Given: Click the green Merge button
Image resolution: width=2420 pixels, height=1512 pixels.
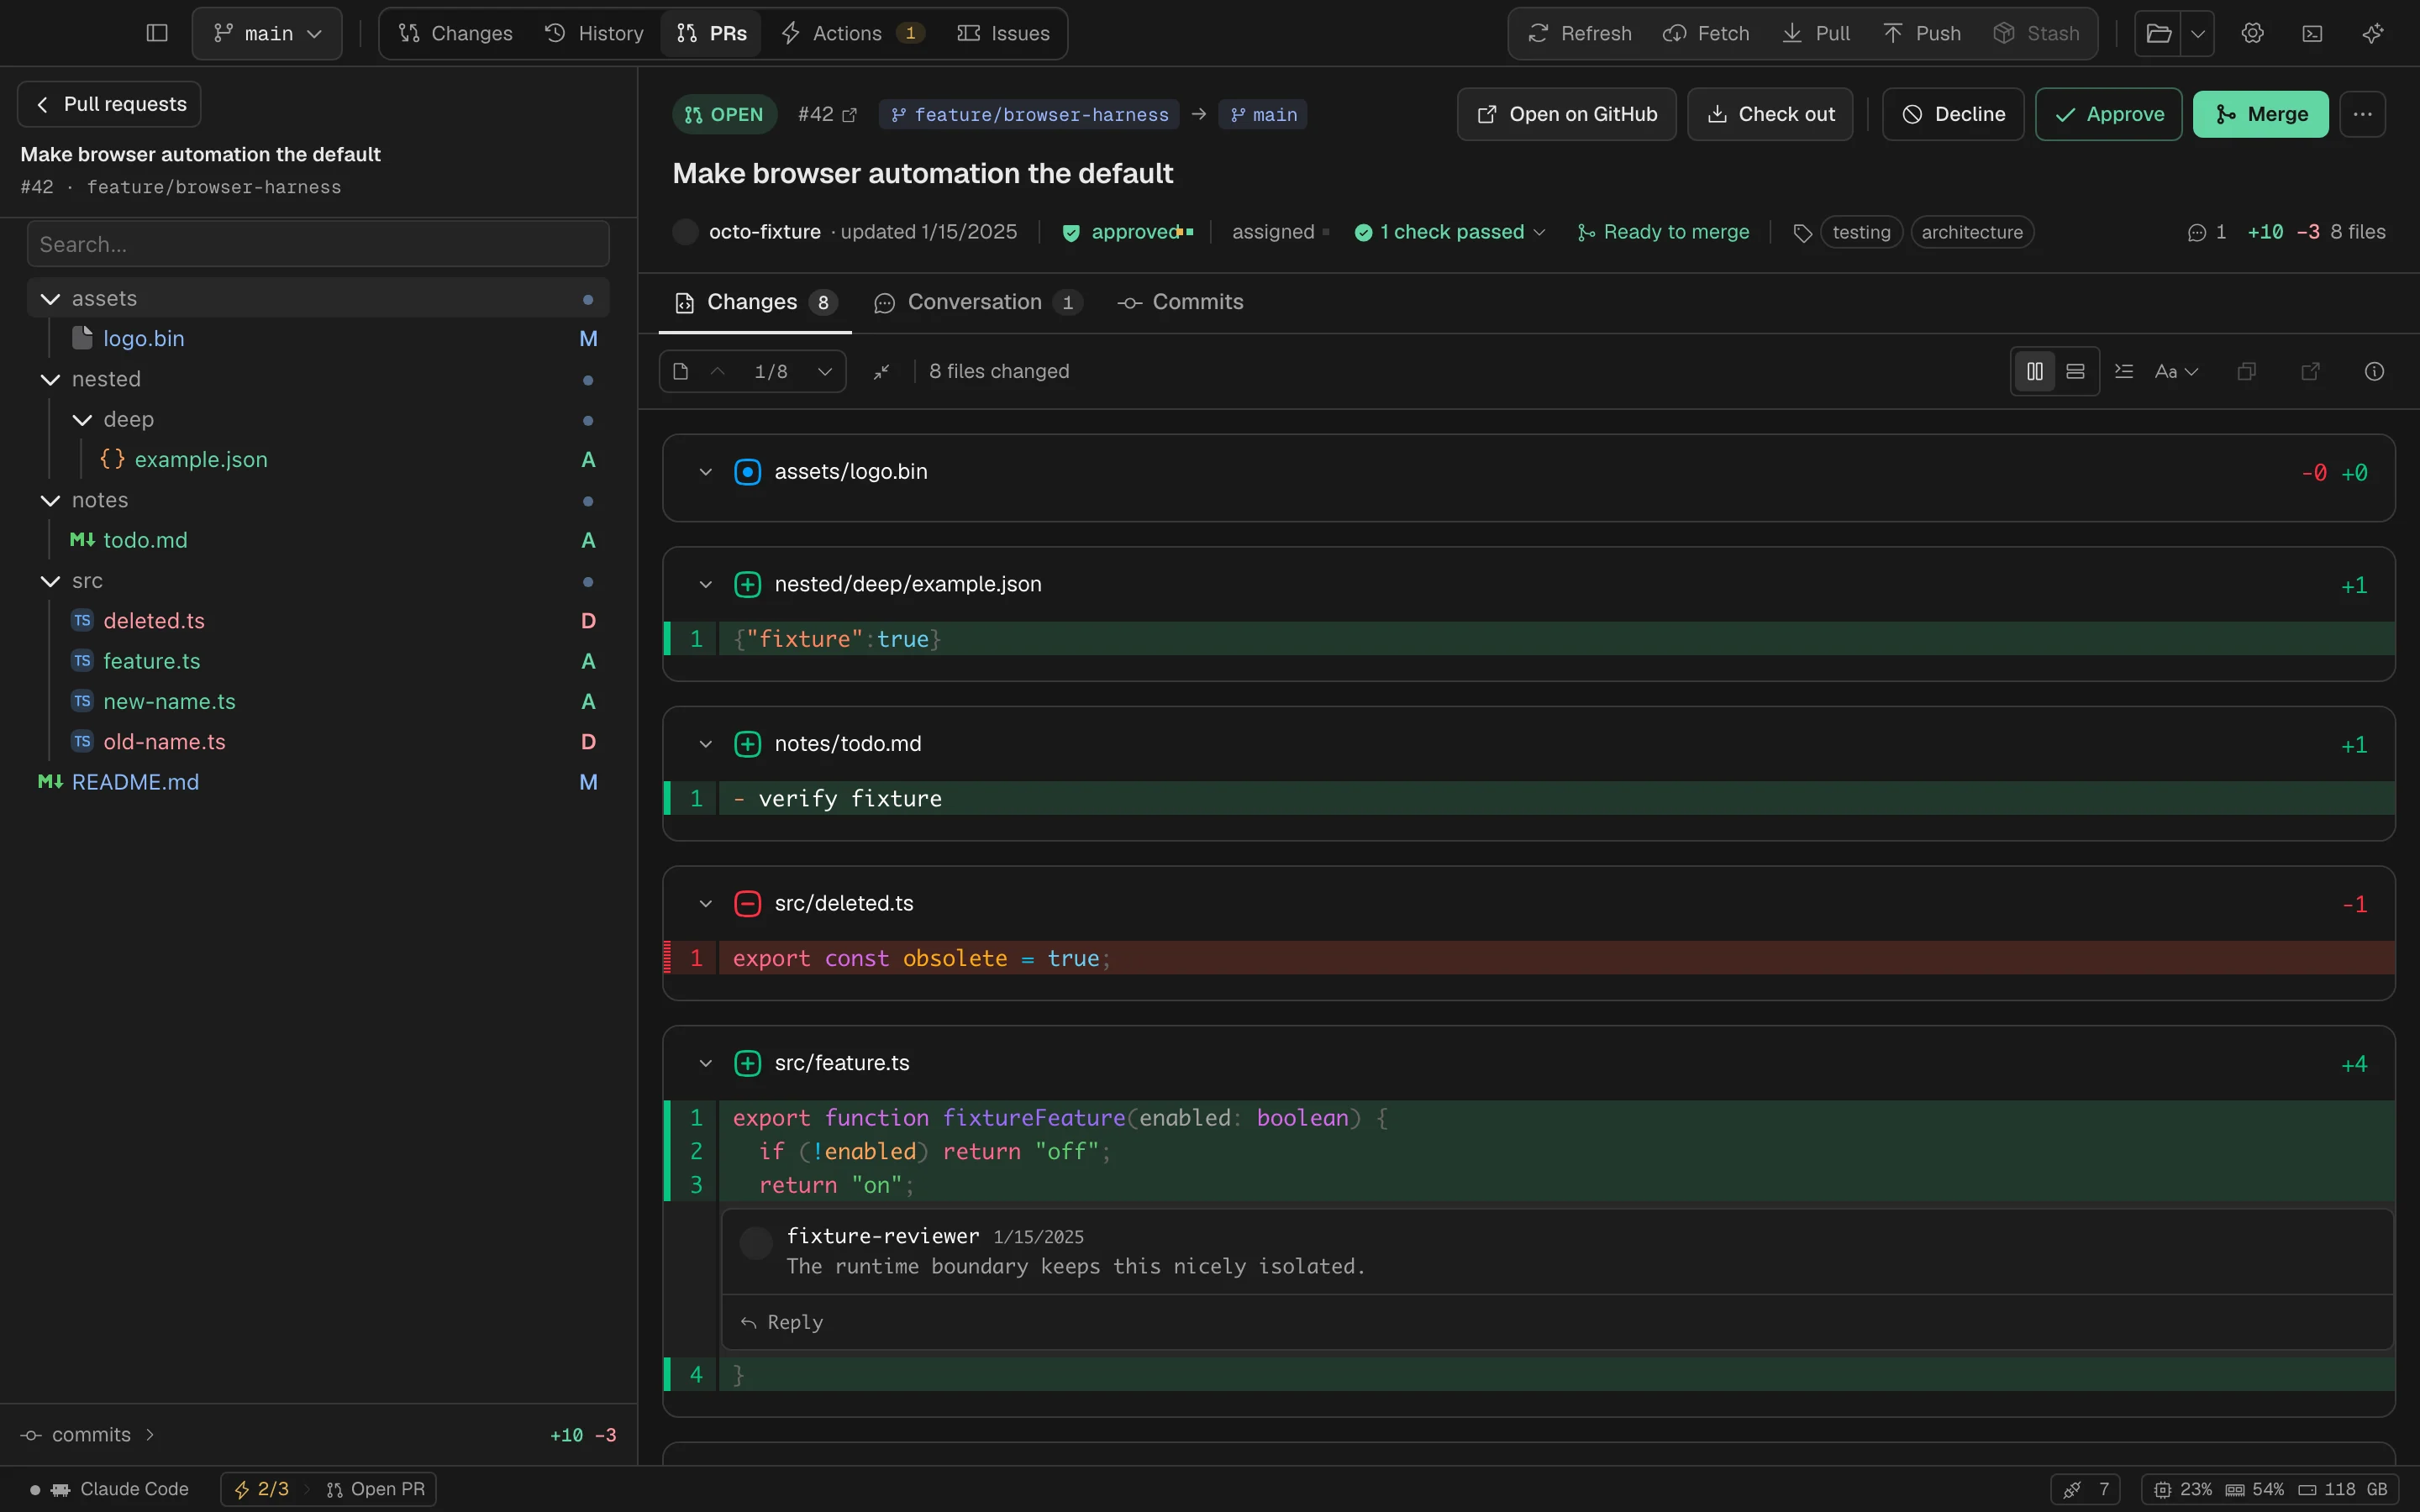Looking at the screenshot, I should [x=2260, y=114].
